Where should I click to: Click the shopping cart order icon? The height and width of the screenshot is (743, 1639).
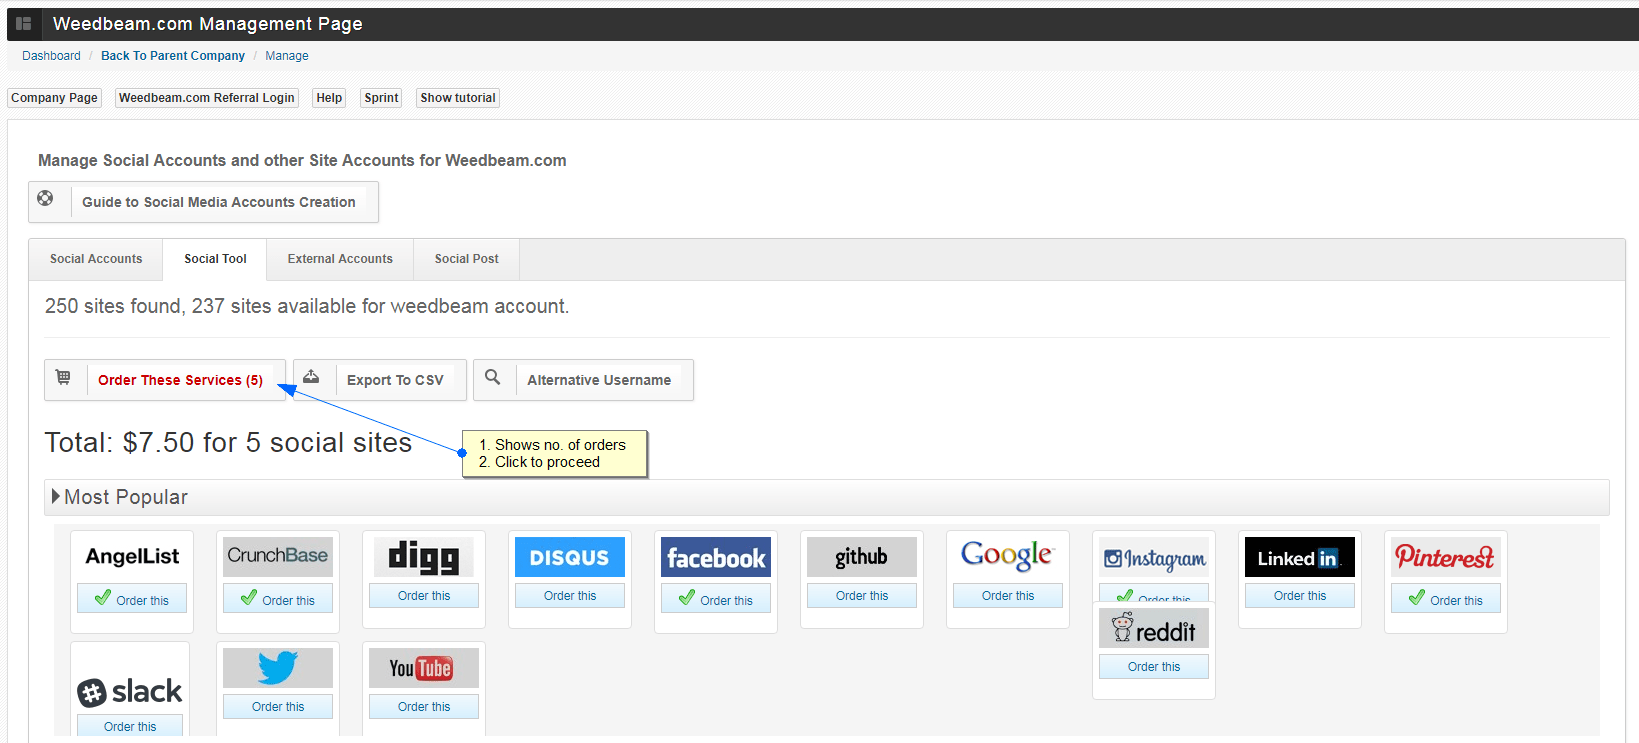coord(63,377)
